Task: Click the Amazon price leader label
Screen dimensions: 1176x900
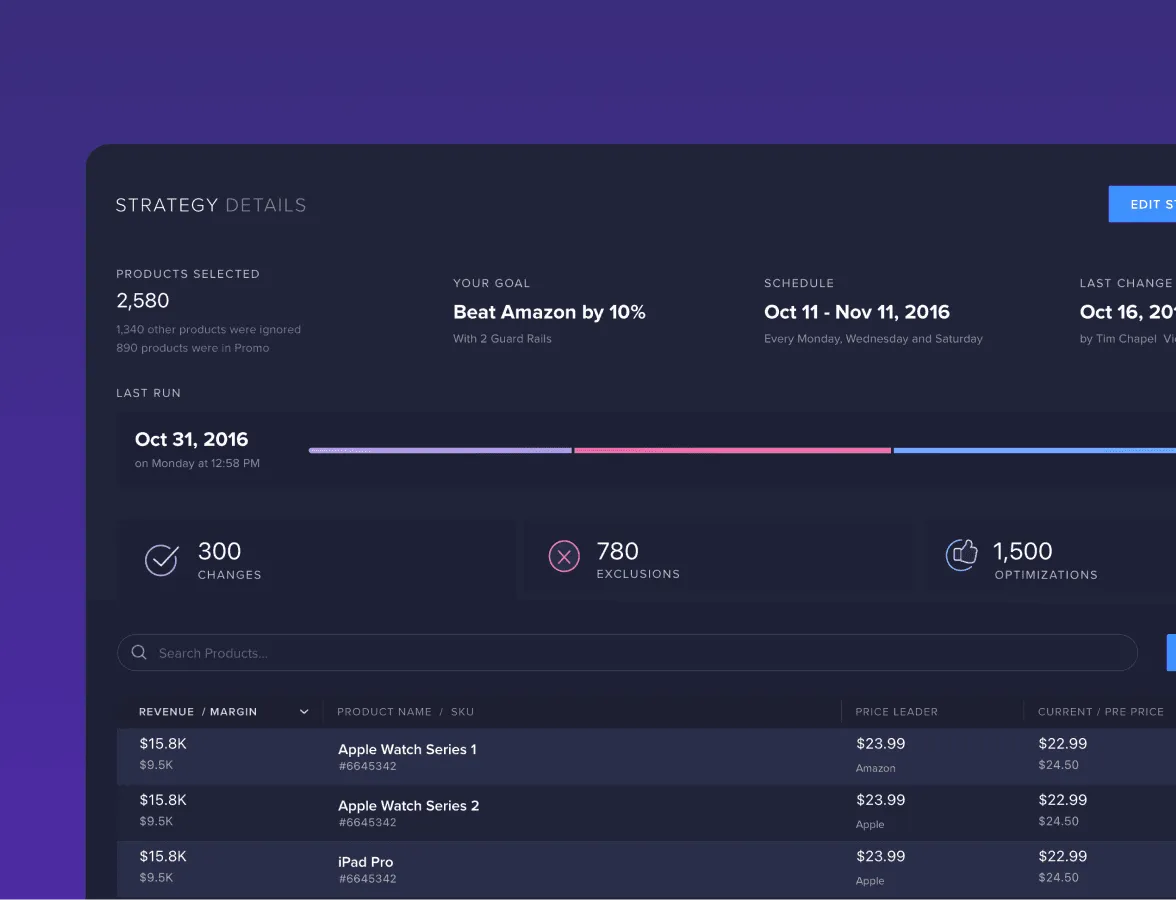Action: point(875,768)
